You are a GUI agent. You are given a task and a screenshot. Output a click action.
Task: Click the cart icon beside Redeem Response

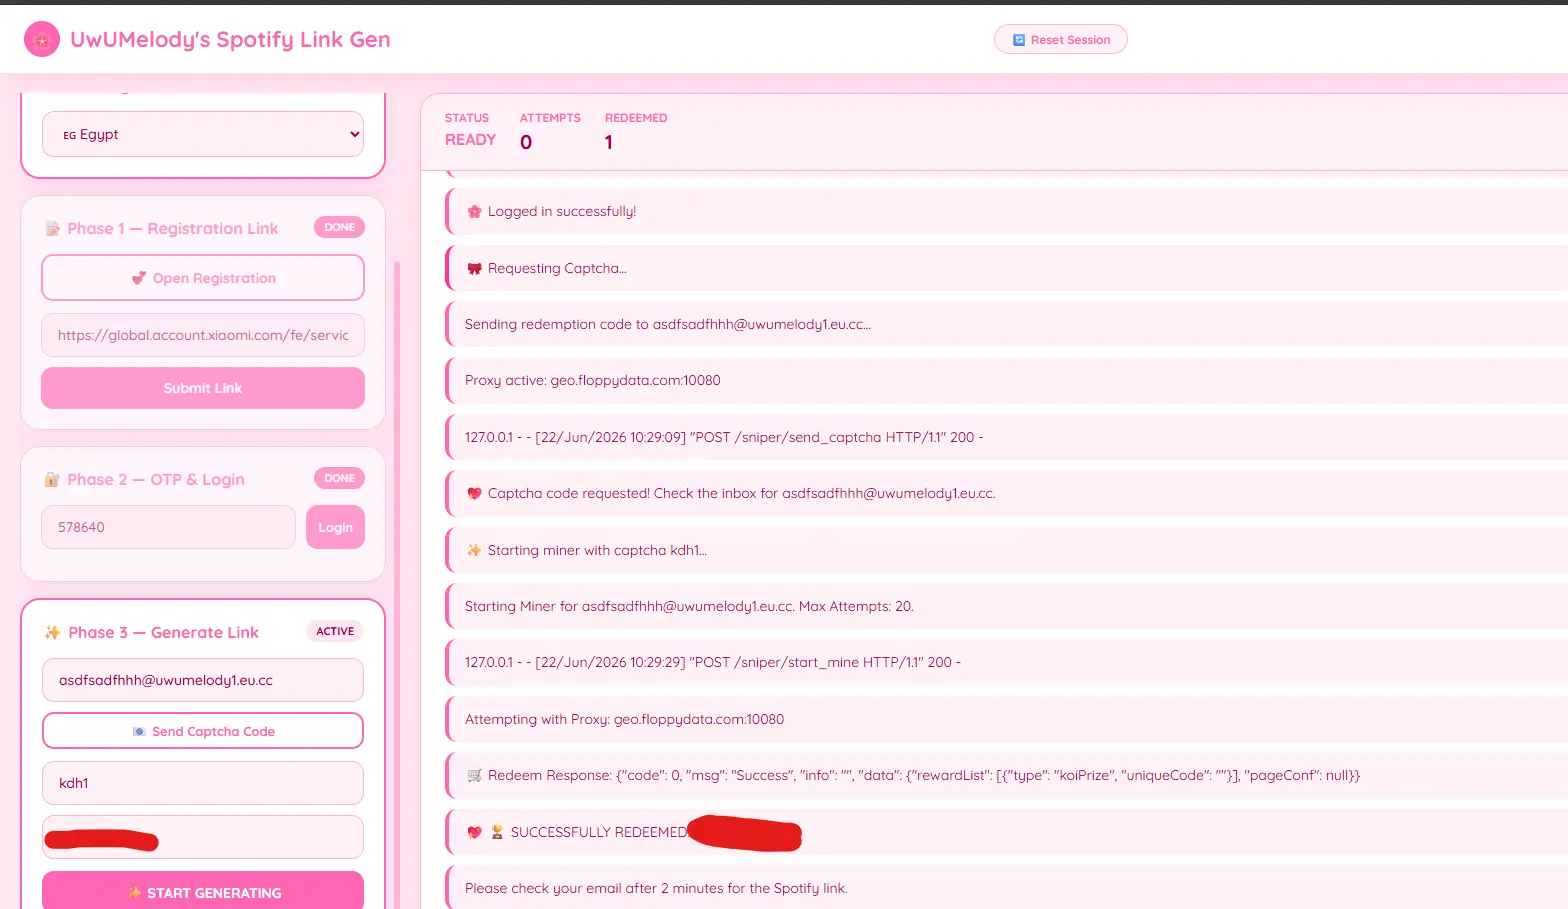click(x=475, y=776)
